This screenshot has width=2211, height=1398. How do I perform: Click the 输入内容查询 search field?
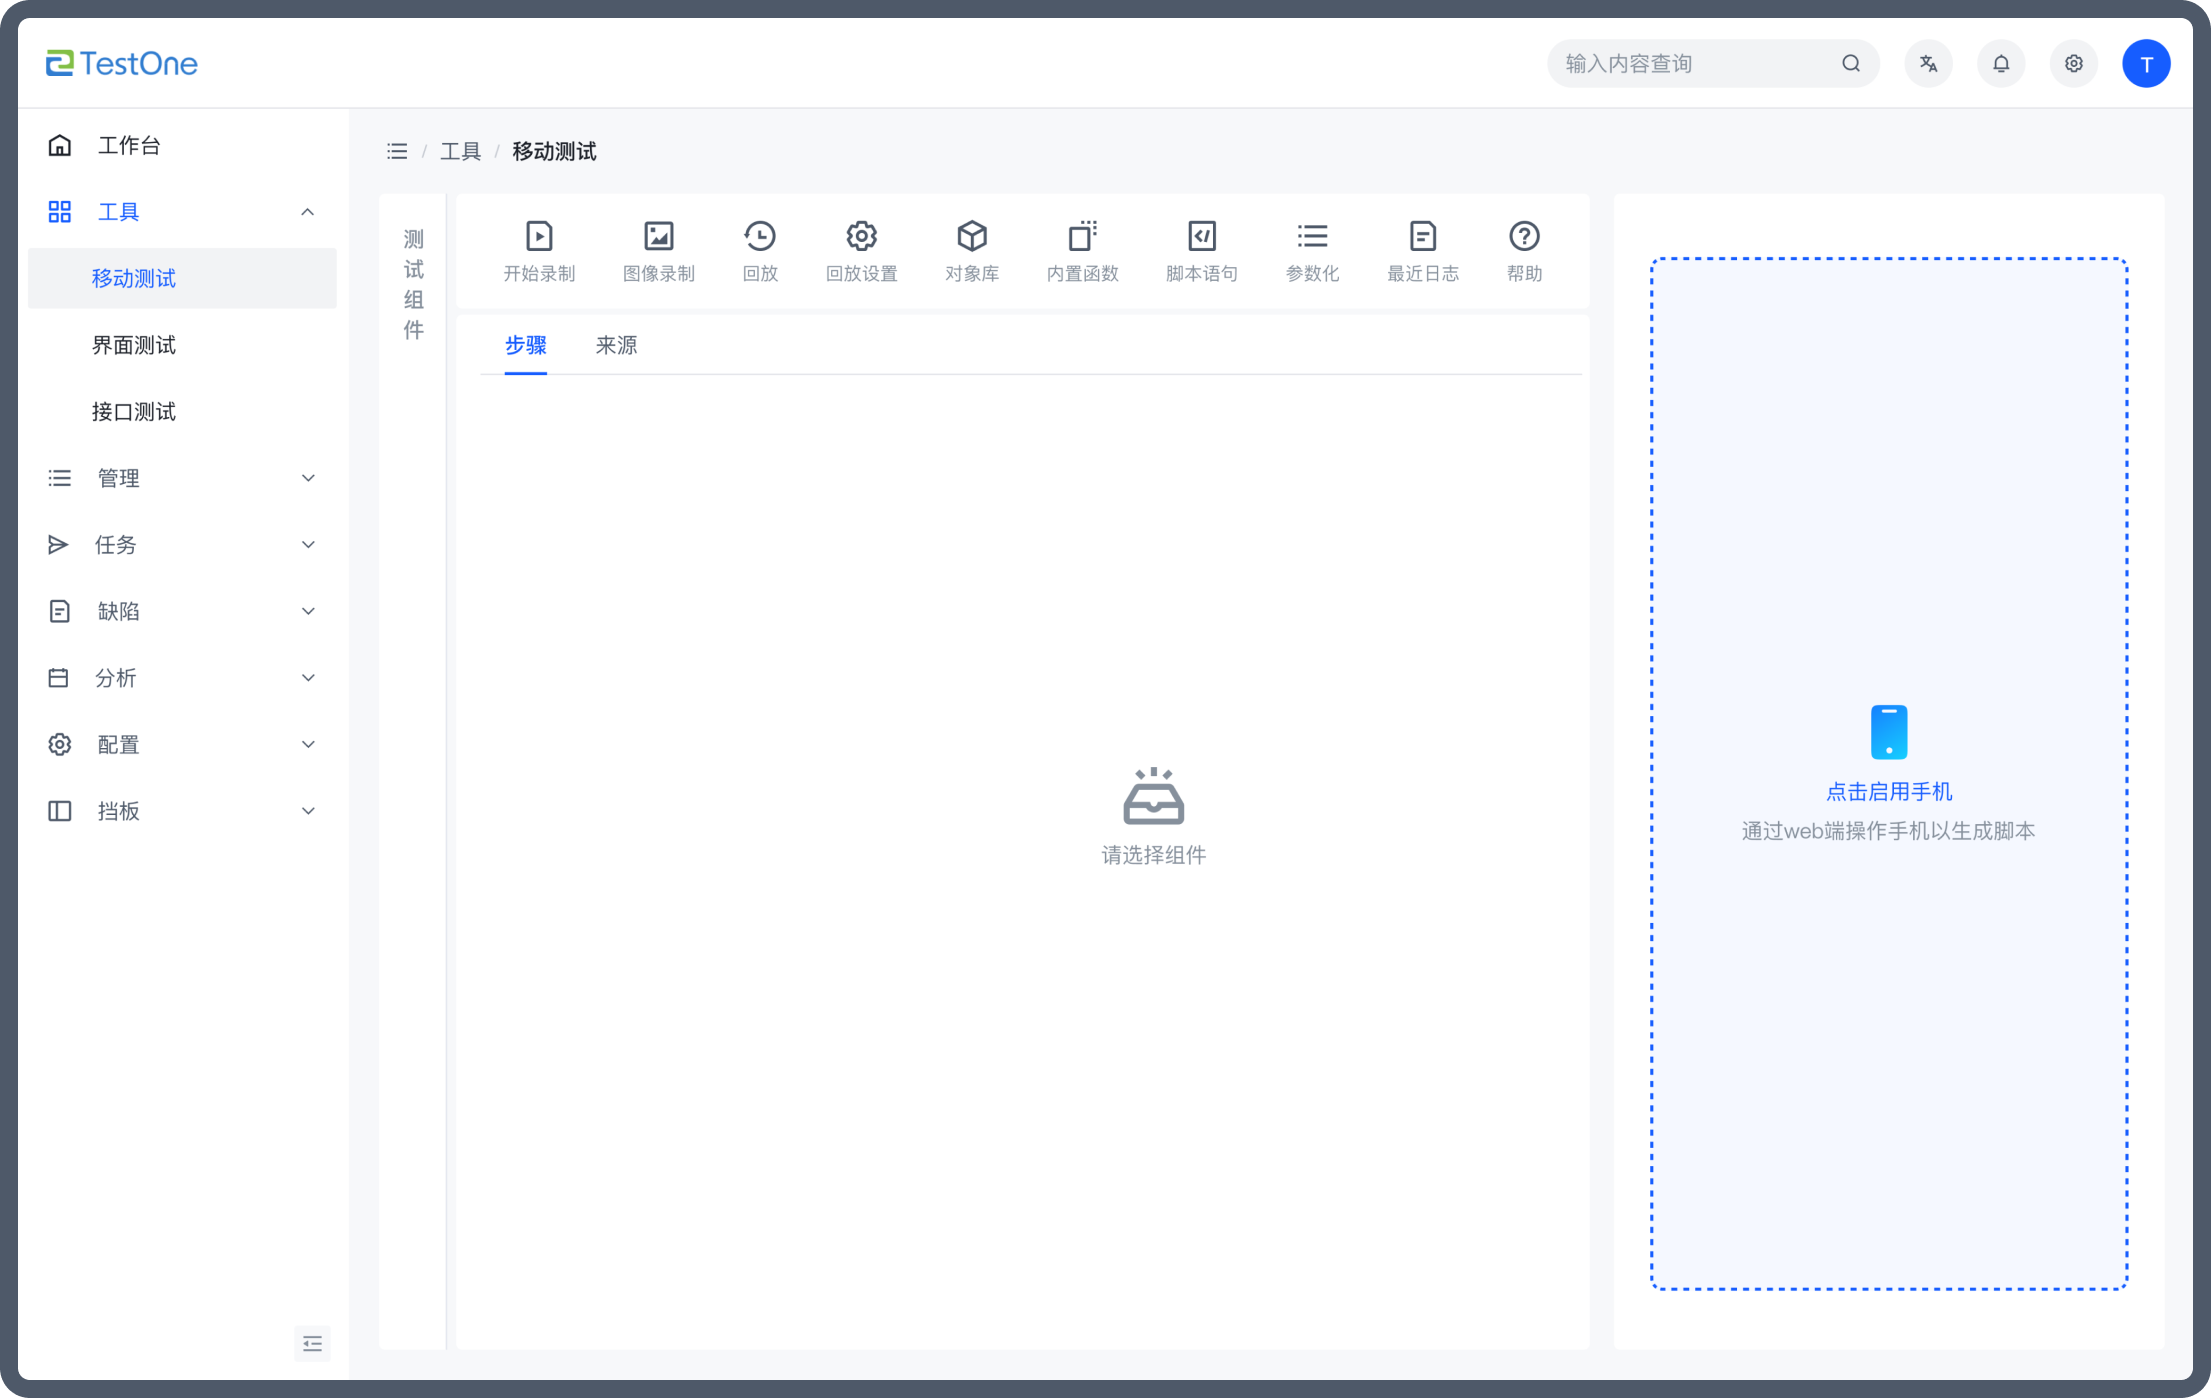[1695, 64]
